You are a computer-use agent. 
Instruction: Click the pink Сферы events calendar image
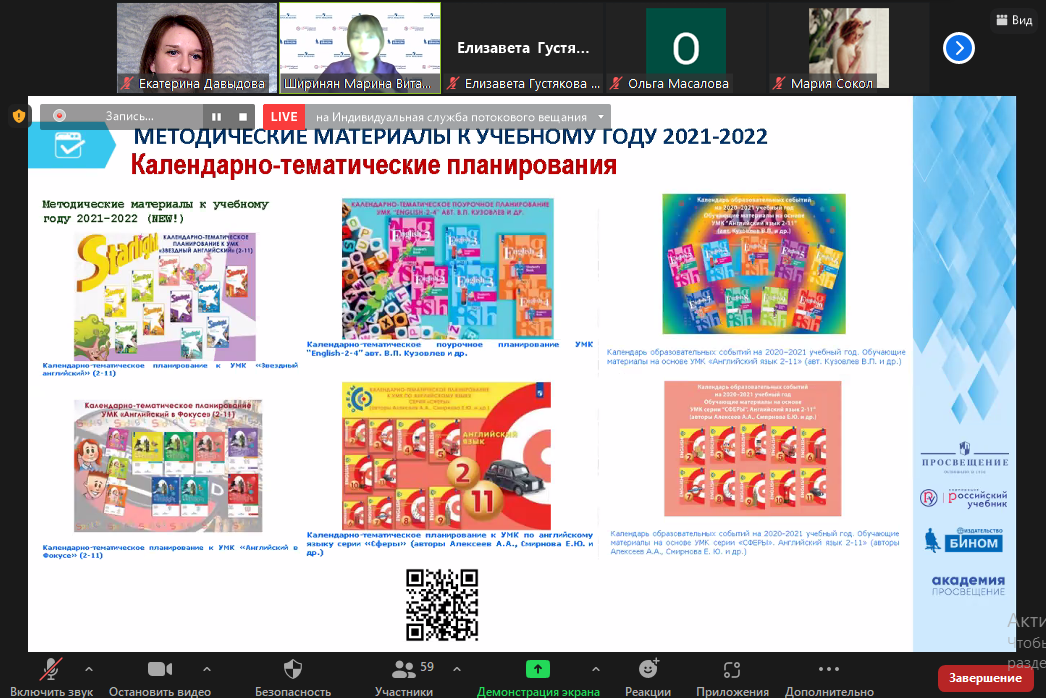click(752, 448)
